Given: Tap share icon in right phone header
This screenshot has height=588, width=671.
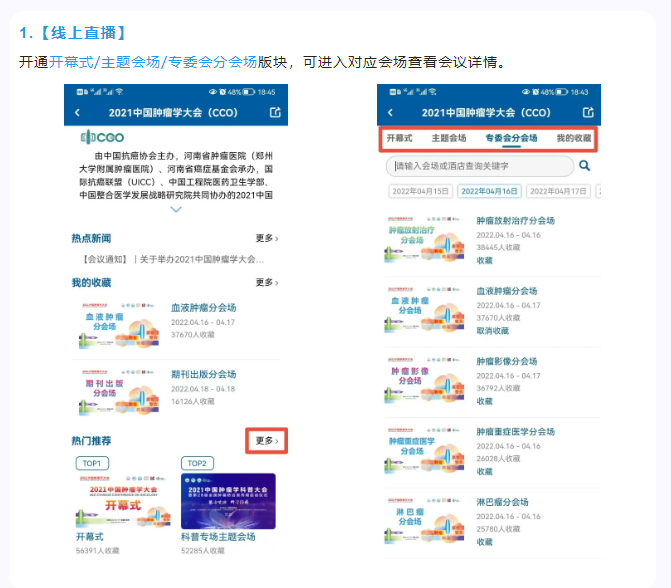Looking at the screenshot, I should click(x=588, y=113).
